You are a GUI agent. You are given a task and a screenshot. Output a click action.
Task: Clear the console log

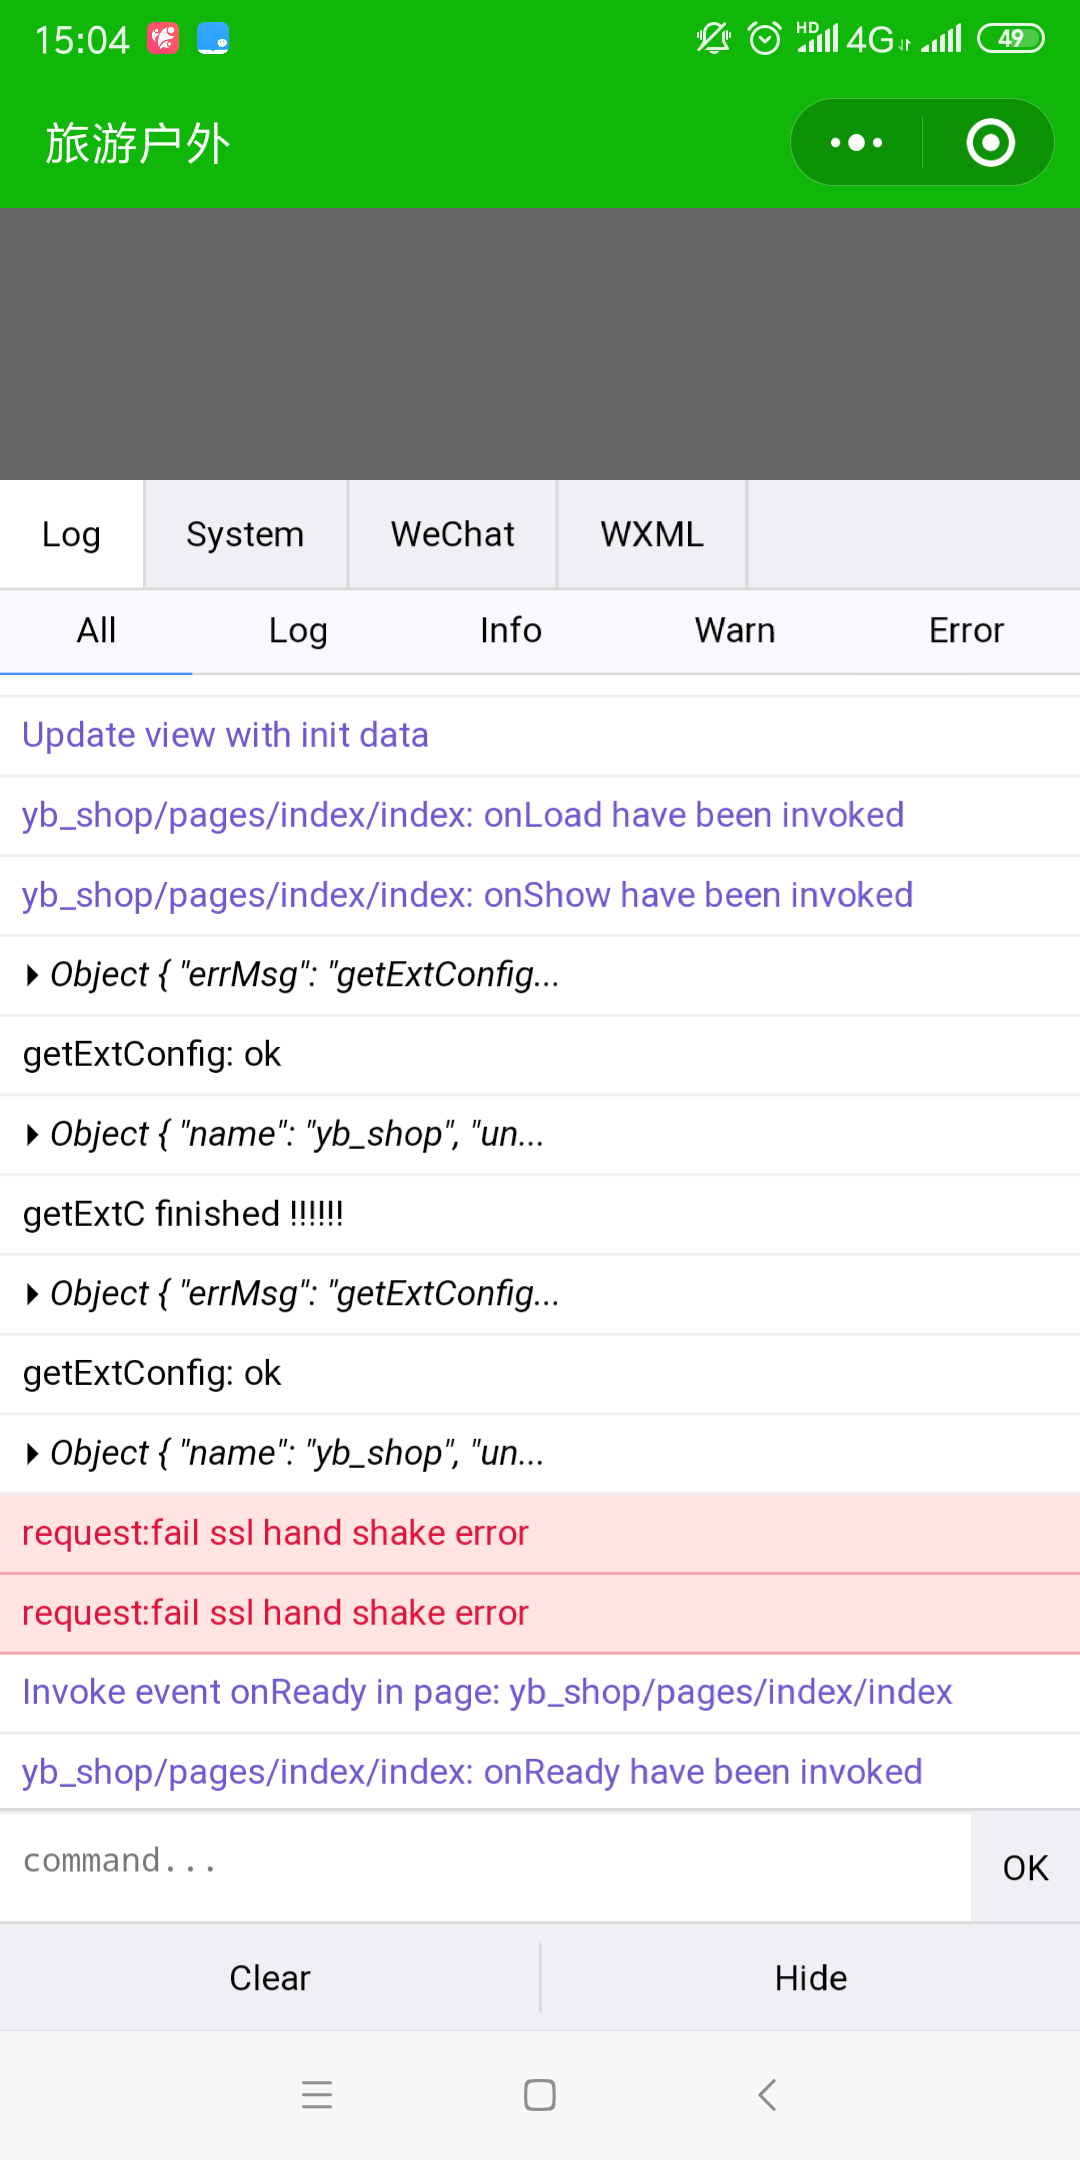[x=270, y=1978]
